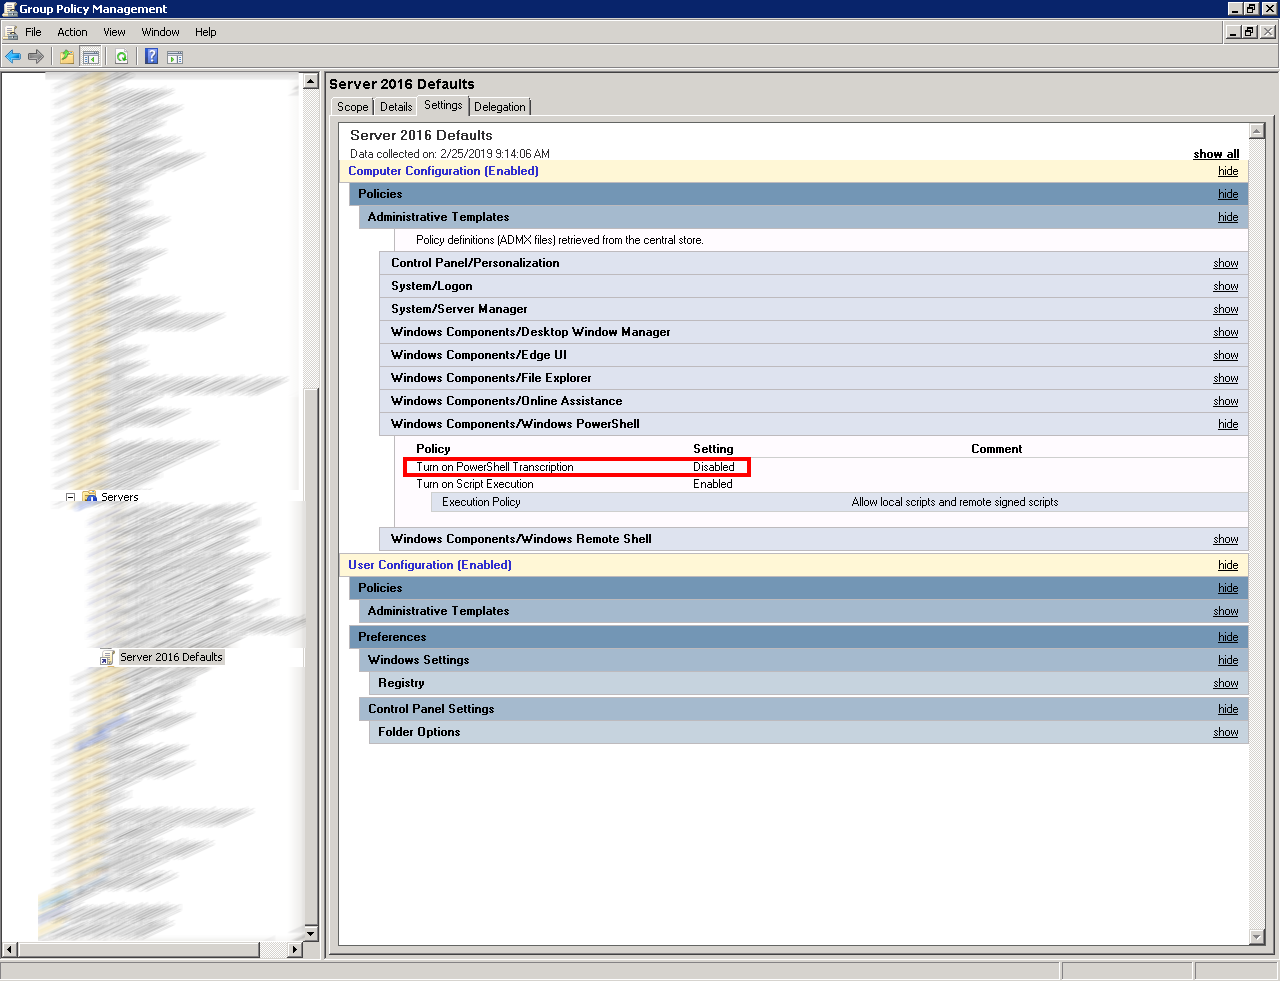Show the Windows Components/File Explorer section

tap(1226, 378)
